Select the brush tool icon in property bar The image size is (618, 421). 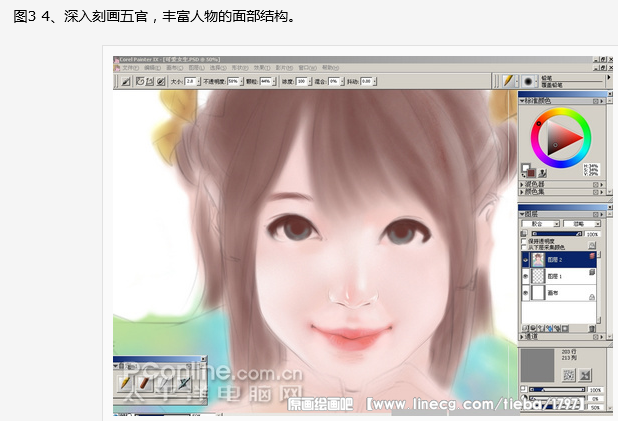click(x=126, y=82)
